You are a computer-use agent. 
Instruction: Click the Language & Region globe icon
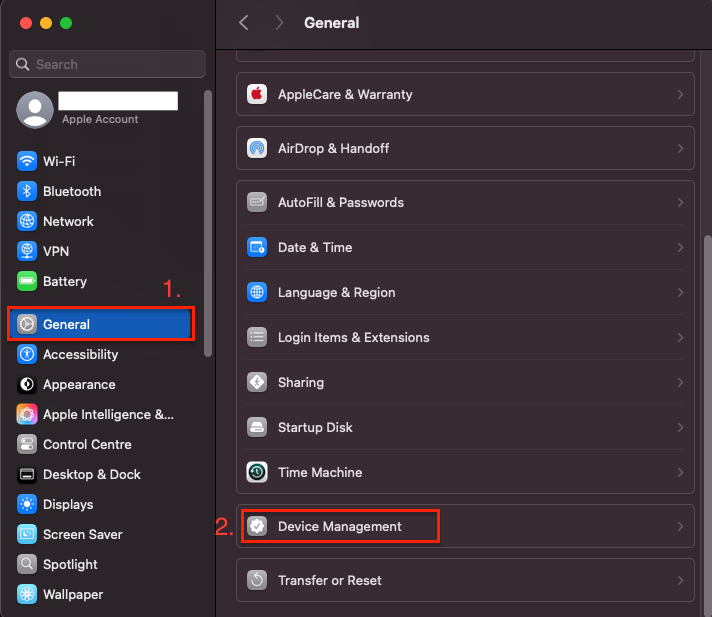coord(257,292)
